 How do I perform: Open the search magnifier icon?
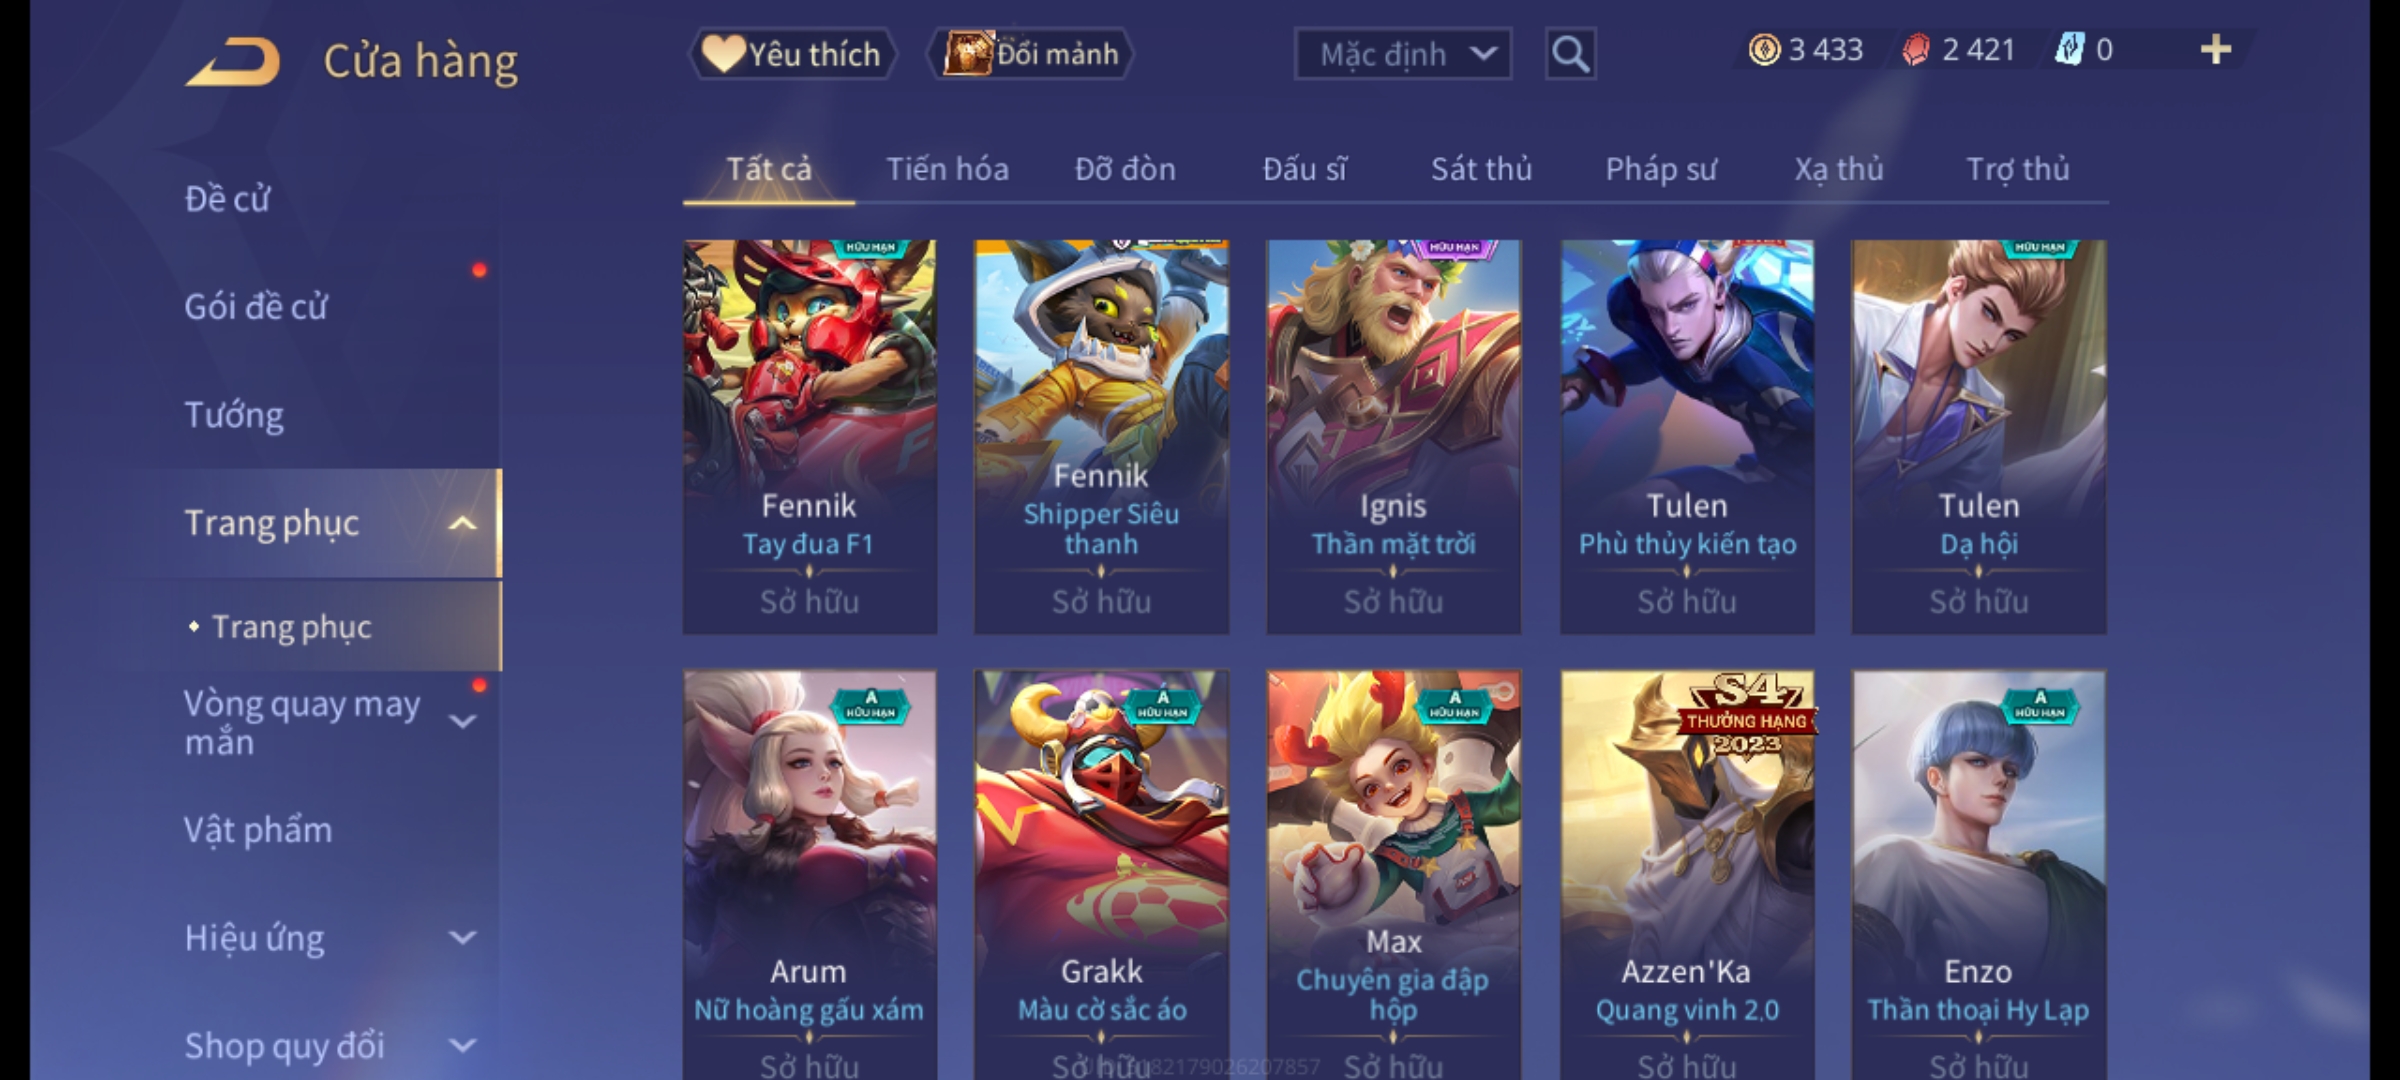pyautogui.click(x=1570, y=54)
